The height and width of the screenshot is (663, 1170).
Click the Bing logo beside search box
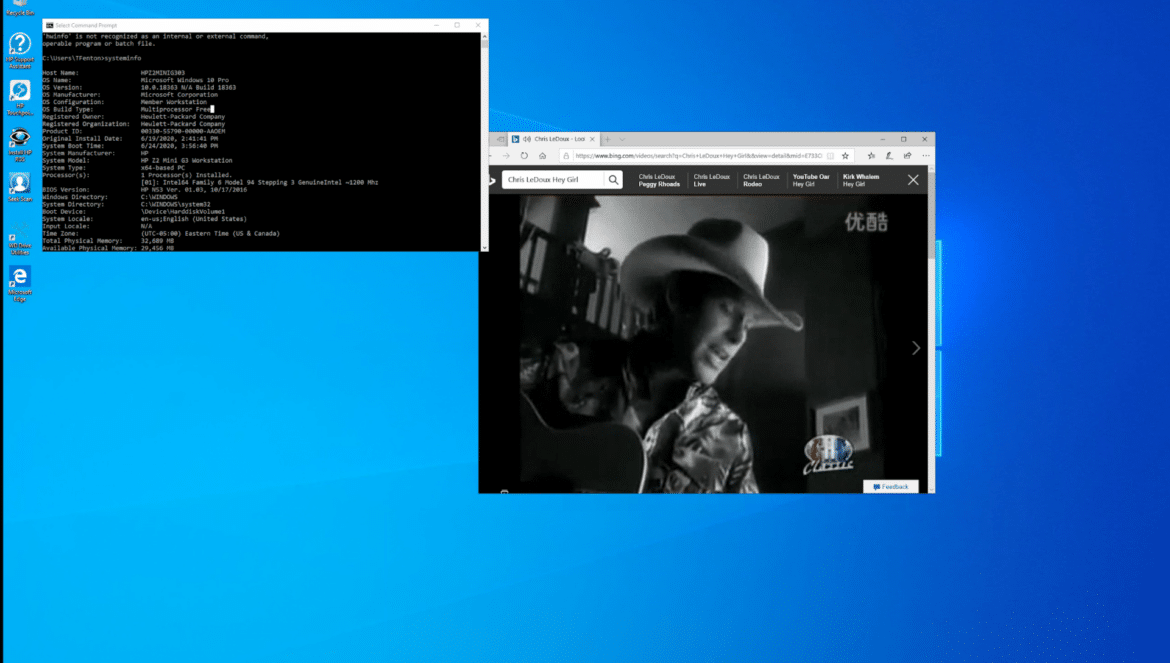tap(492, 180)
